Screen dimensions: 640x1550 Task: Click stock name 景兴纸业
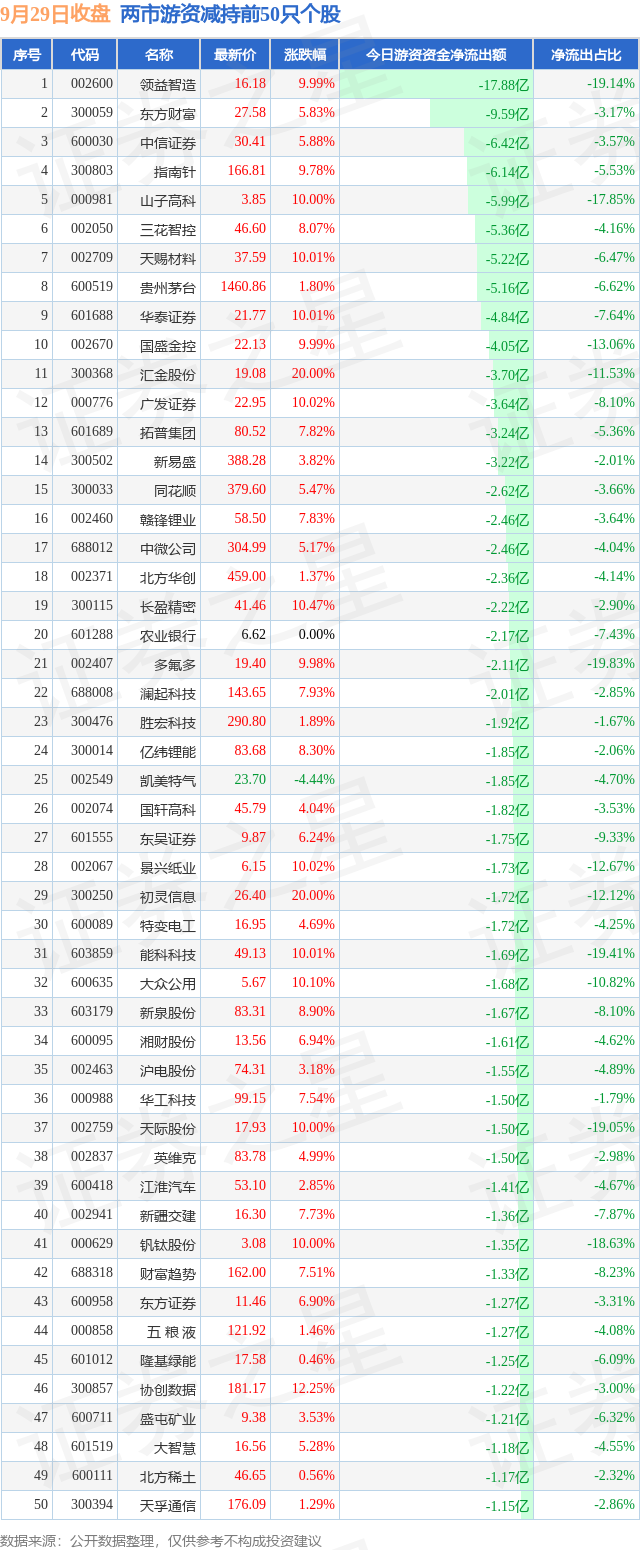point(168,868)
